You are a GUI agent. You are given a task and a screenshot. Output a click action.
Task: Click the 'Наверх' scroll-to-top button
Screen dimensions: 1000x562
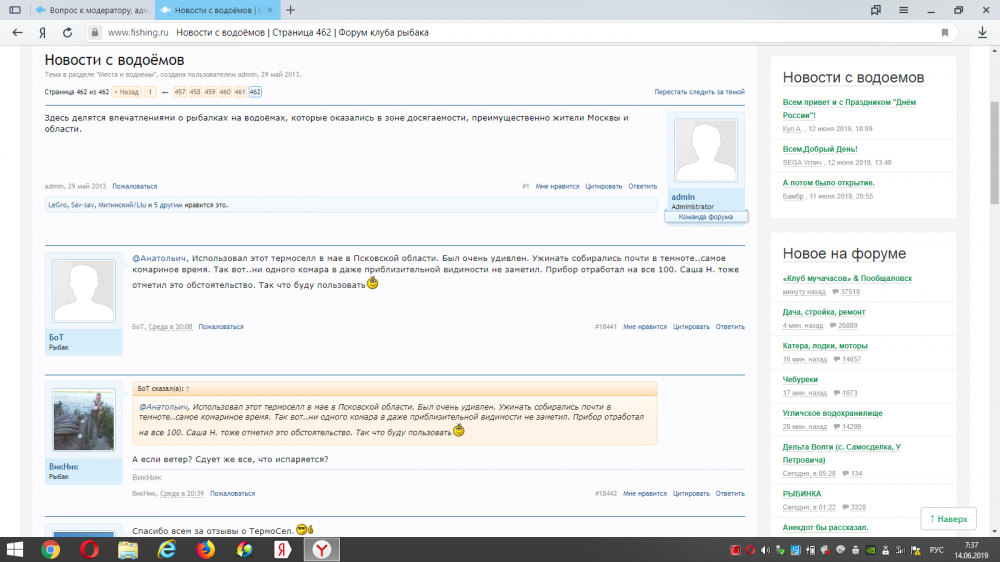[948, 519]
